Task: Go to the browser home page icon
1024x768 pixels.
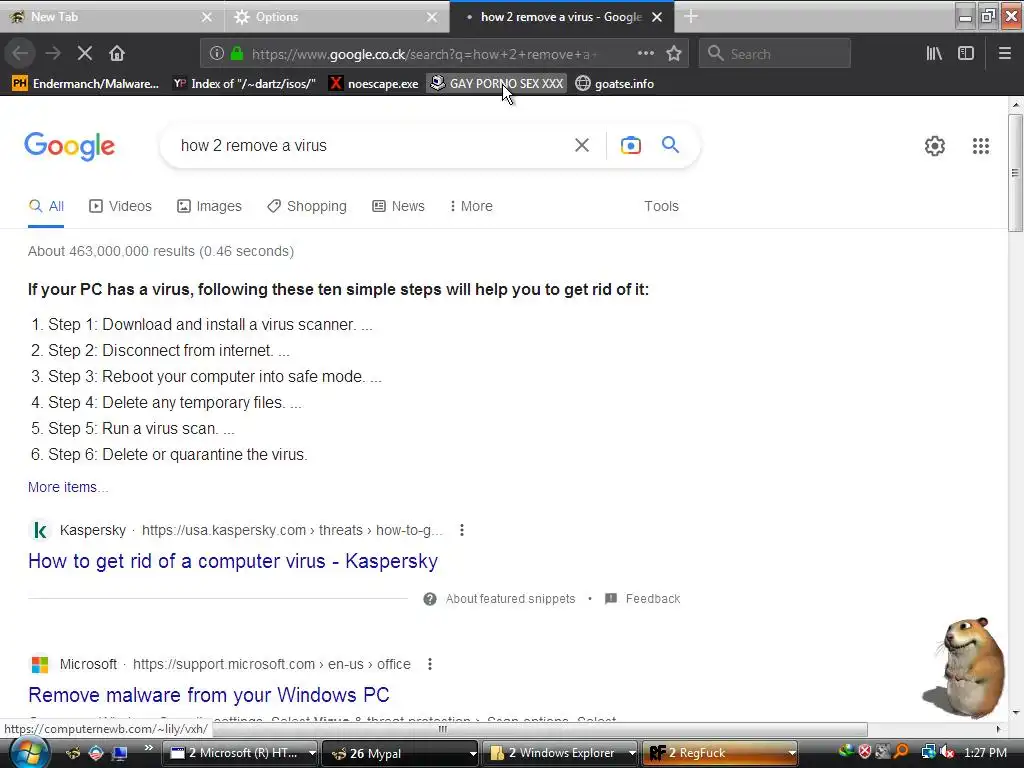Action: pos(117,54)
